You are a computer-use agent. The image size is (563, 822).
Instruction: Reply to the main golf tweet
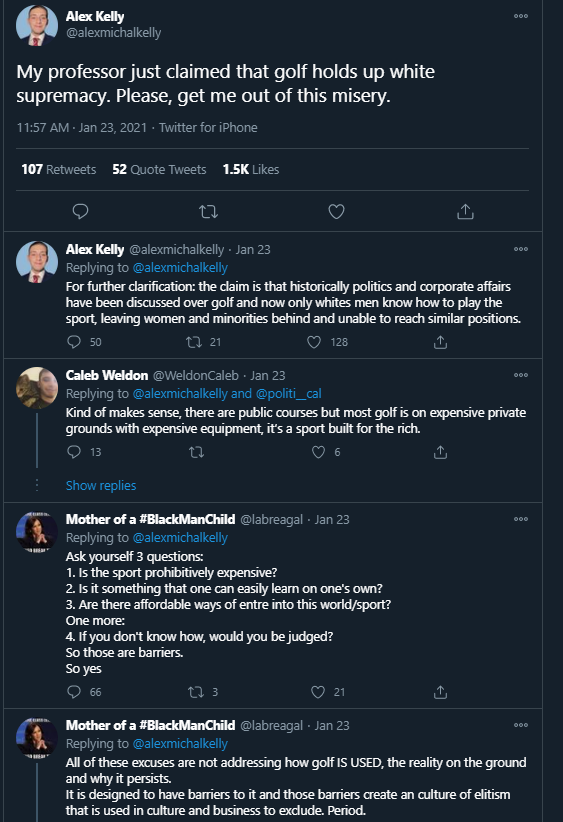pos(80,211)
